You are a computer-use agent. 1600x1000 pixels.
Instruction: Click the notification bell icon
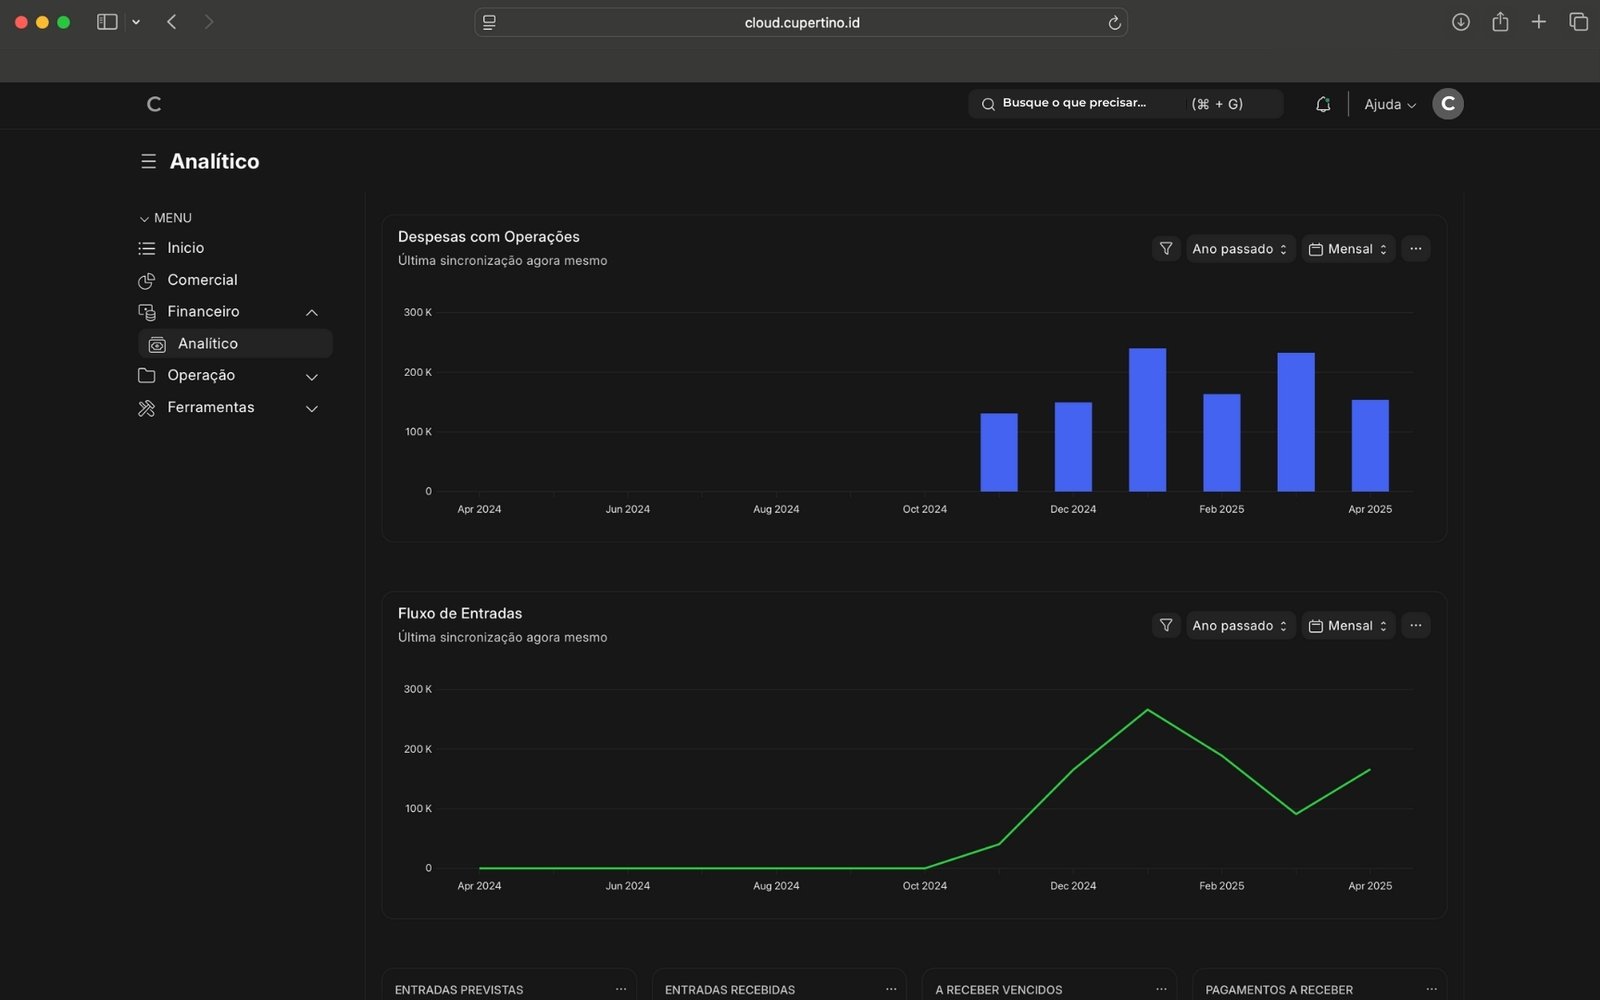click(x=1322, y=104)
